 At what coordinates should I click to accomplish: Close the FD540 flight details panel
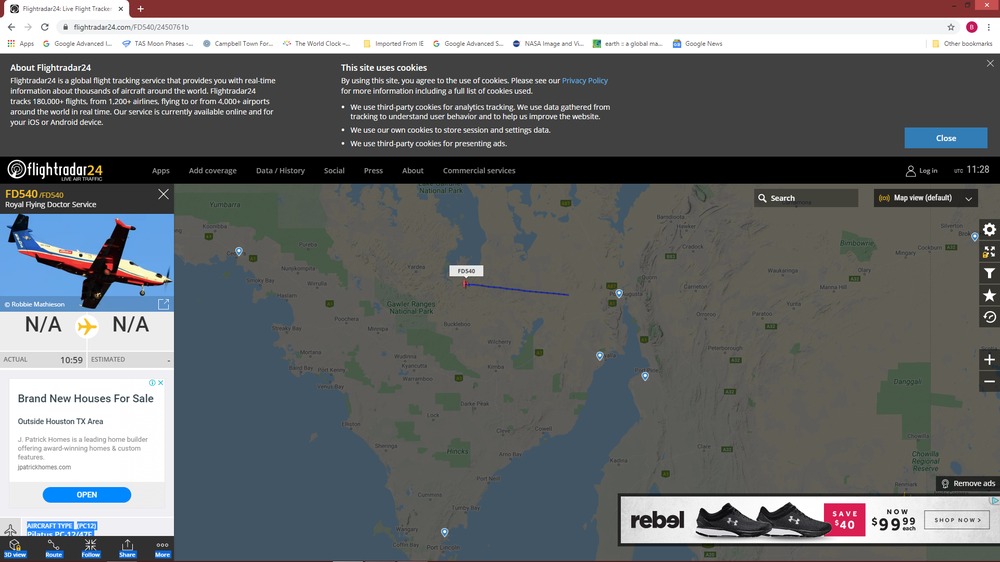[x=163, y=194]
